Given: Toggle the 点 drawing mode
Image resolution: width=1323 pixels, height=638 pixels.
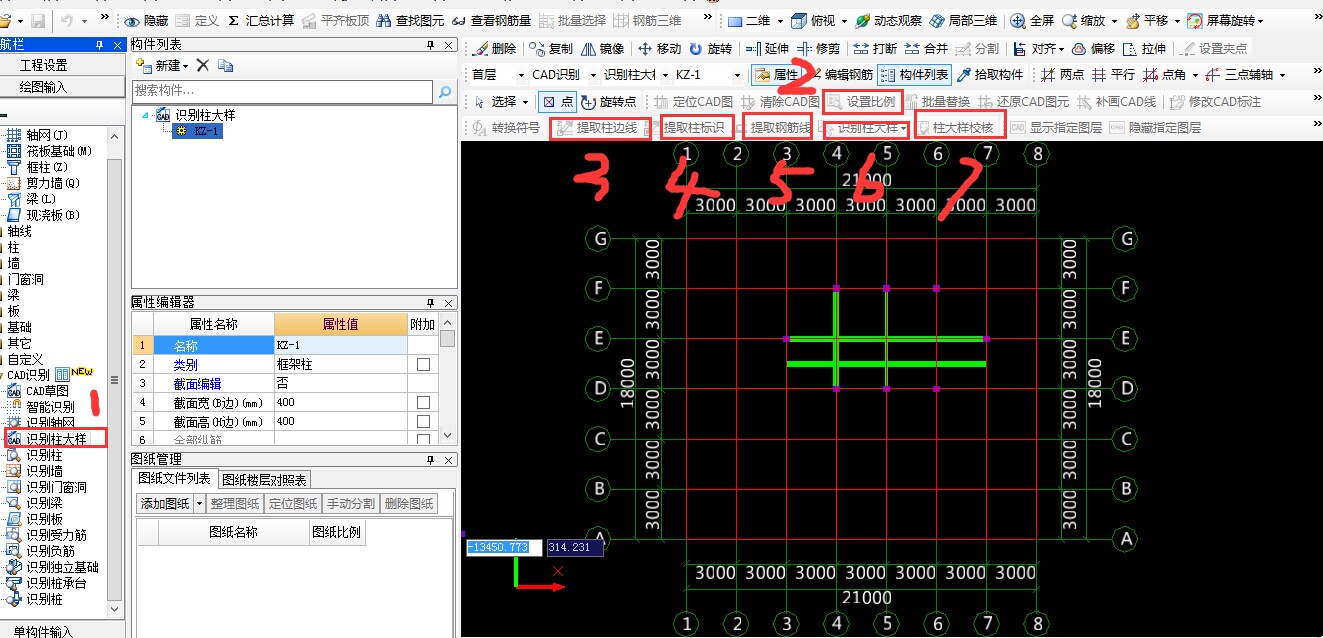Looking at the screenshot, I should pyautogui.click(x=558, y=102).
